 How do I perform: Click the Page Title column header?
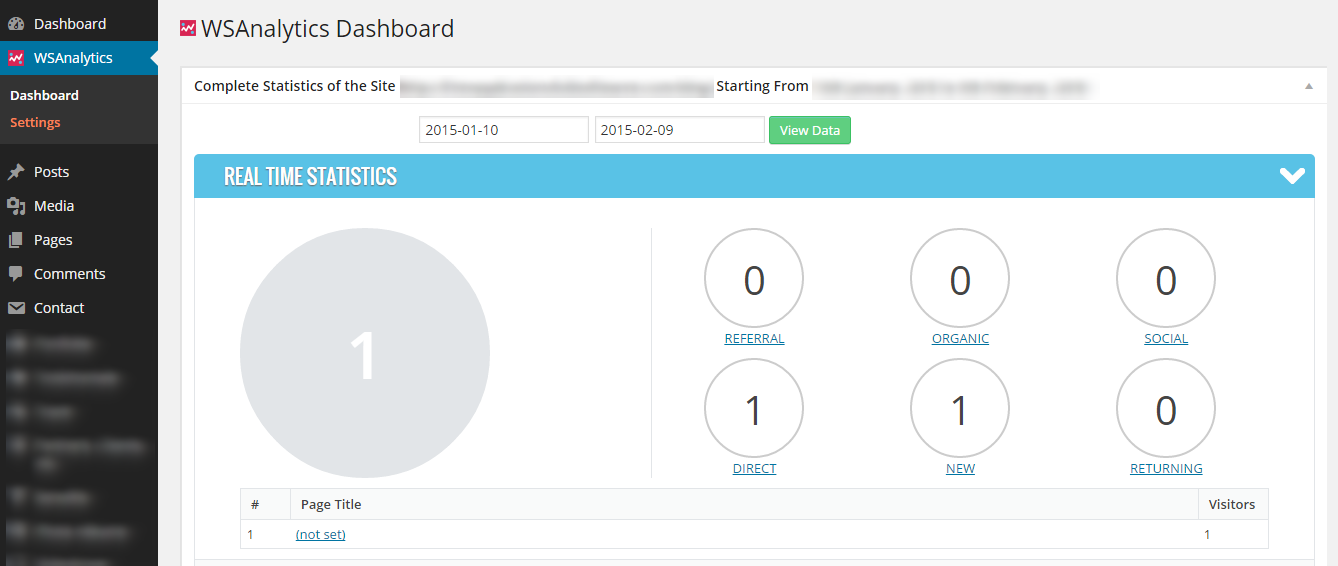pos(744,504)
